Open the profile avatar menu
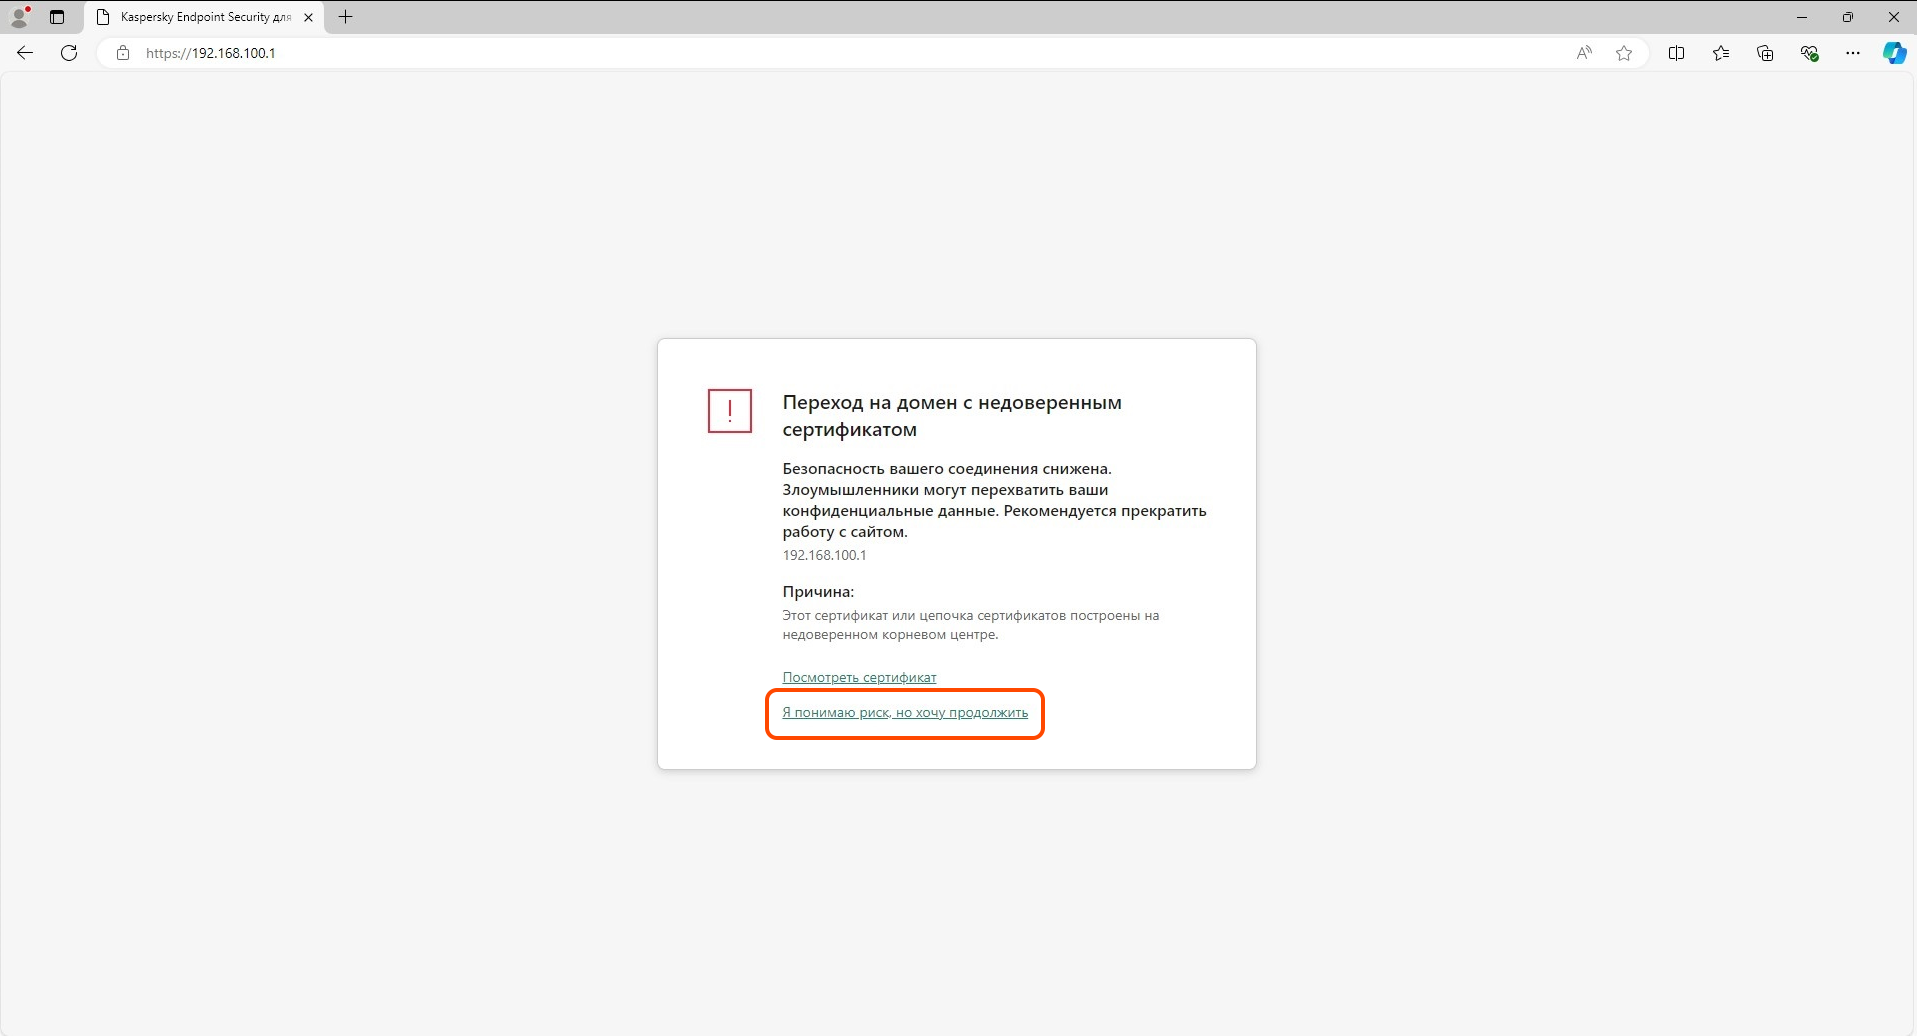The image size is (1917, 1036). tap(20, 17)
